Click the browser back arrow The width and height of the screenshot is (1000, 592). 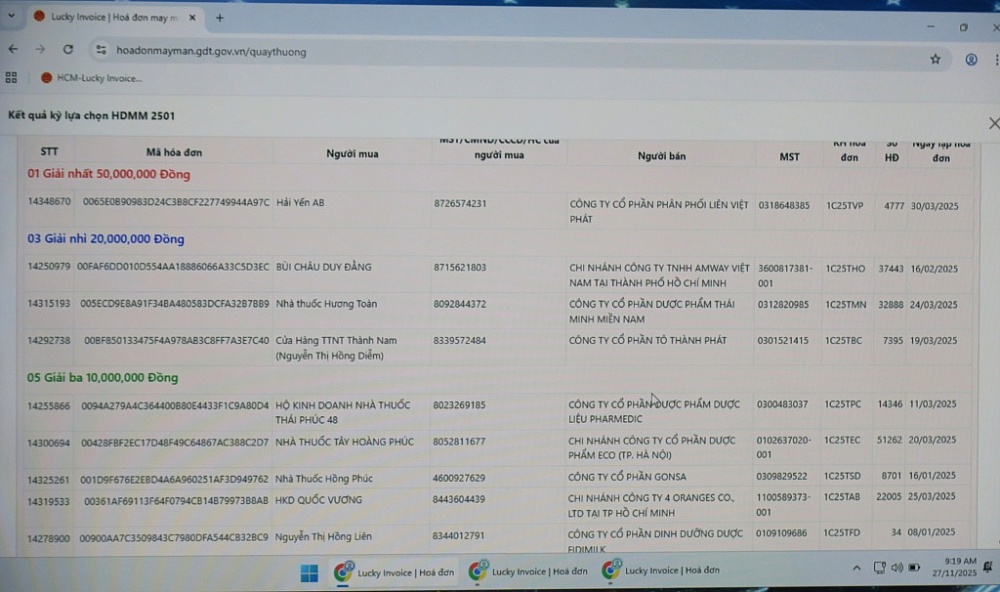[x=13, y=49]
